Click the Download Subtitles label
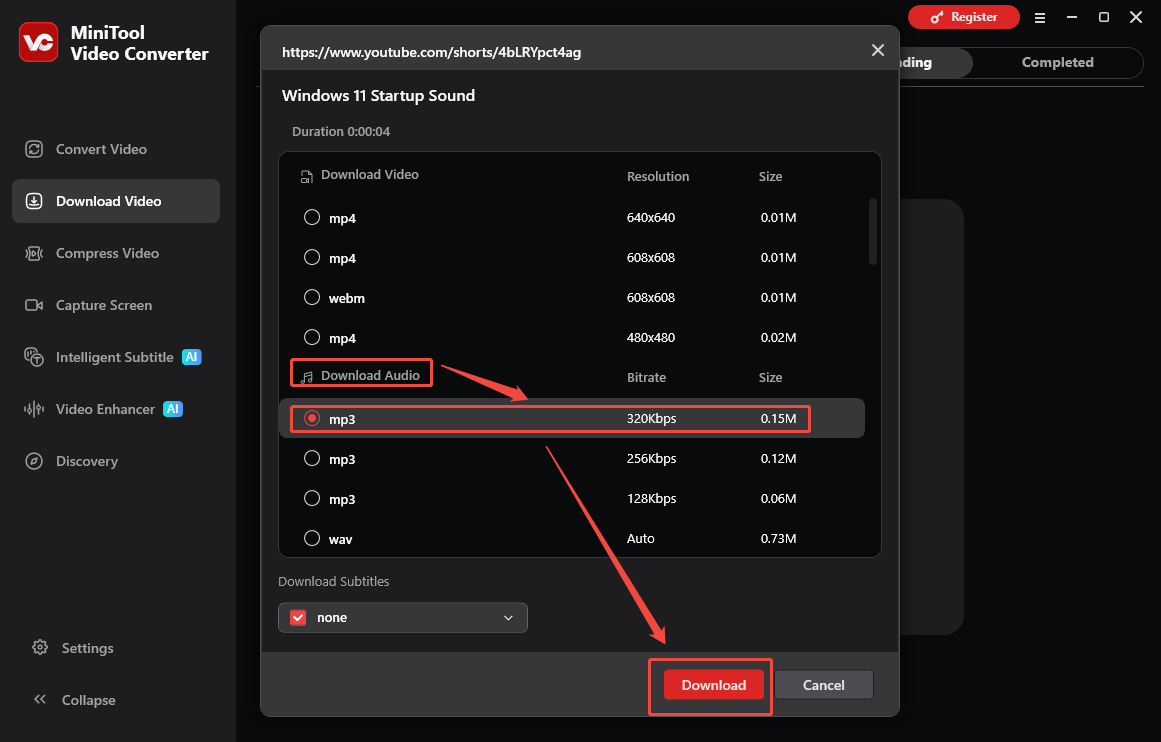 pos(333,581)
